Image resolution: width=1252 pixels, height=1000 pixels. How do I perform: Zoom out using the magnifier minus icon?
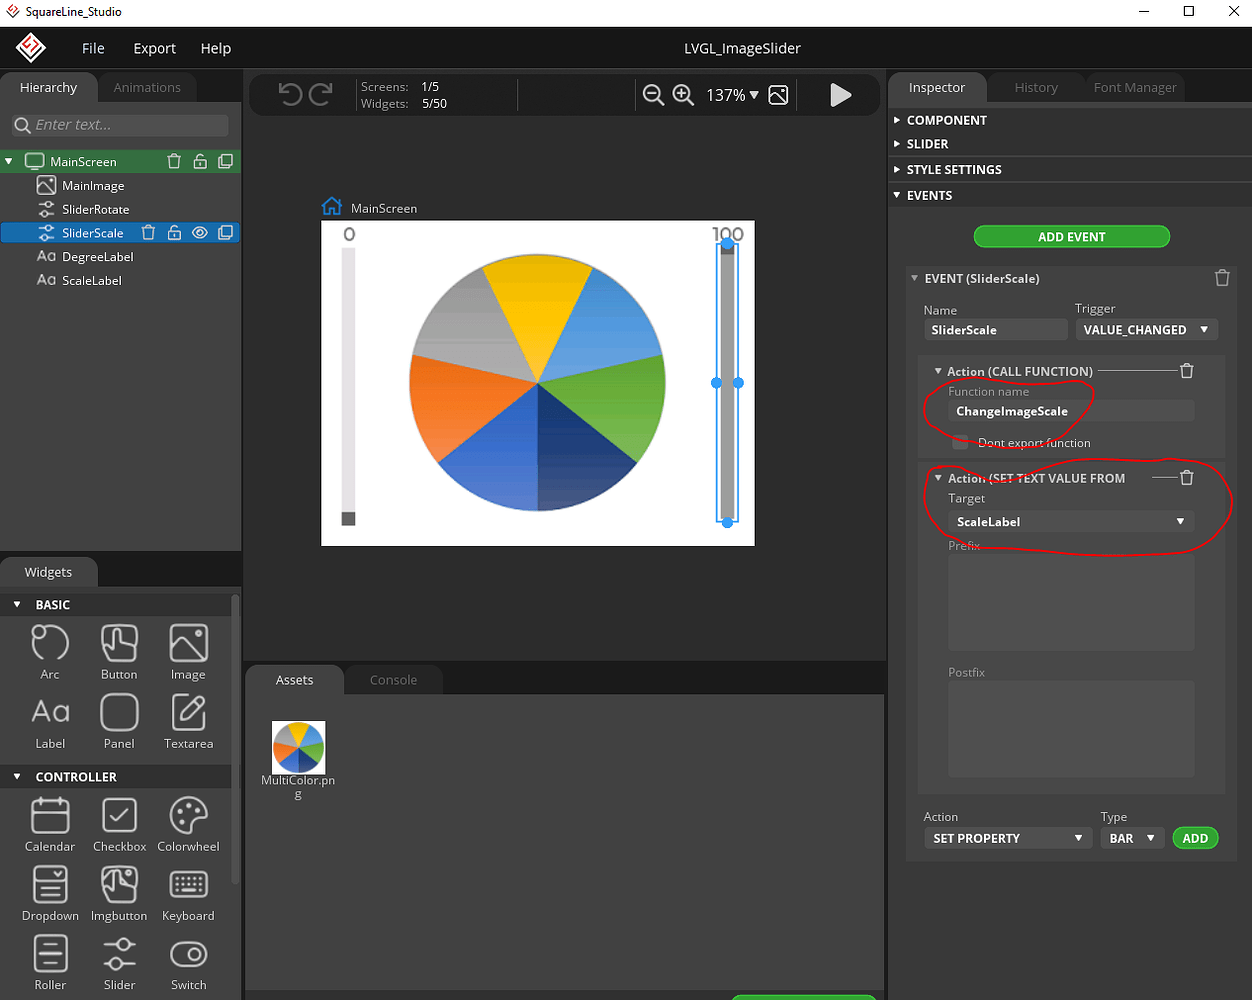tap(653, 95)
